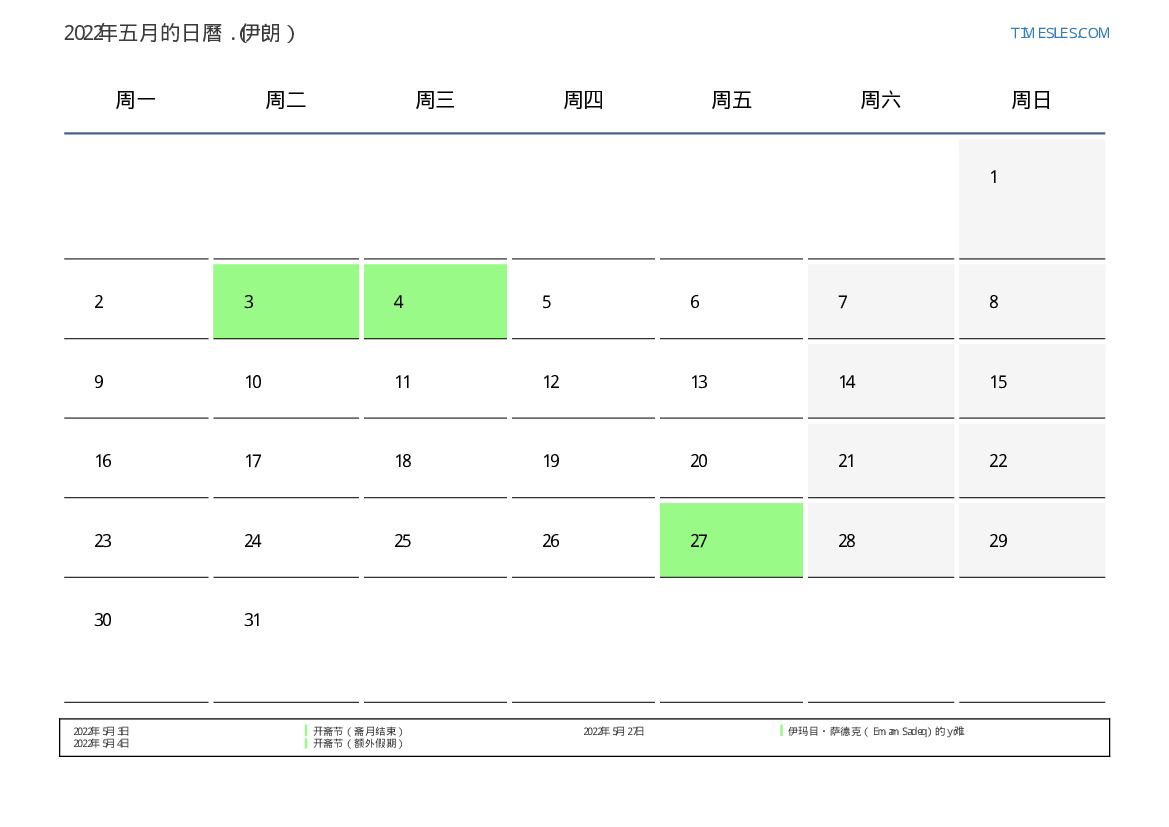Select day 6 on the calendar
The width and height of the screenshot is (1169, 827).
click(x=731, y=301)
